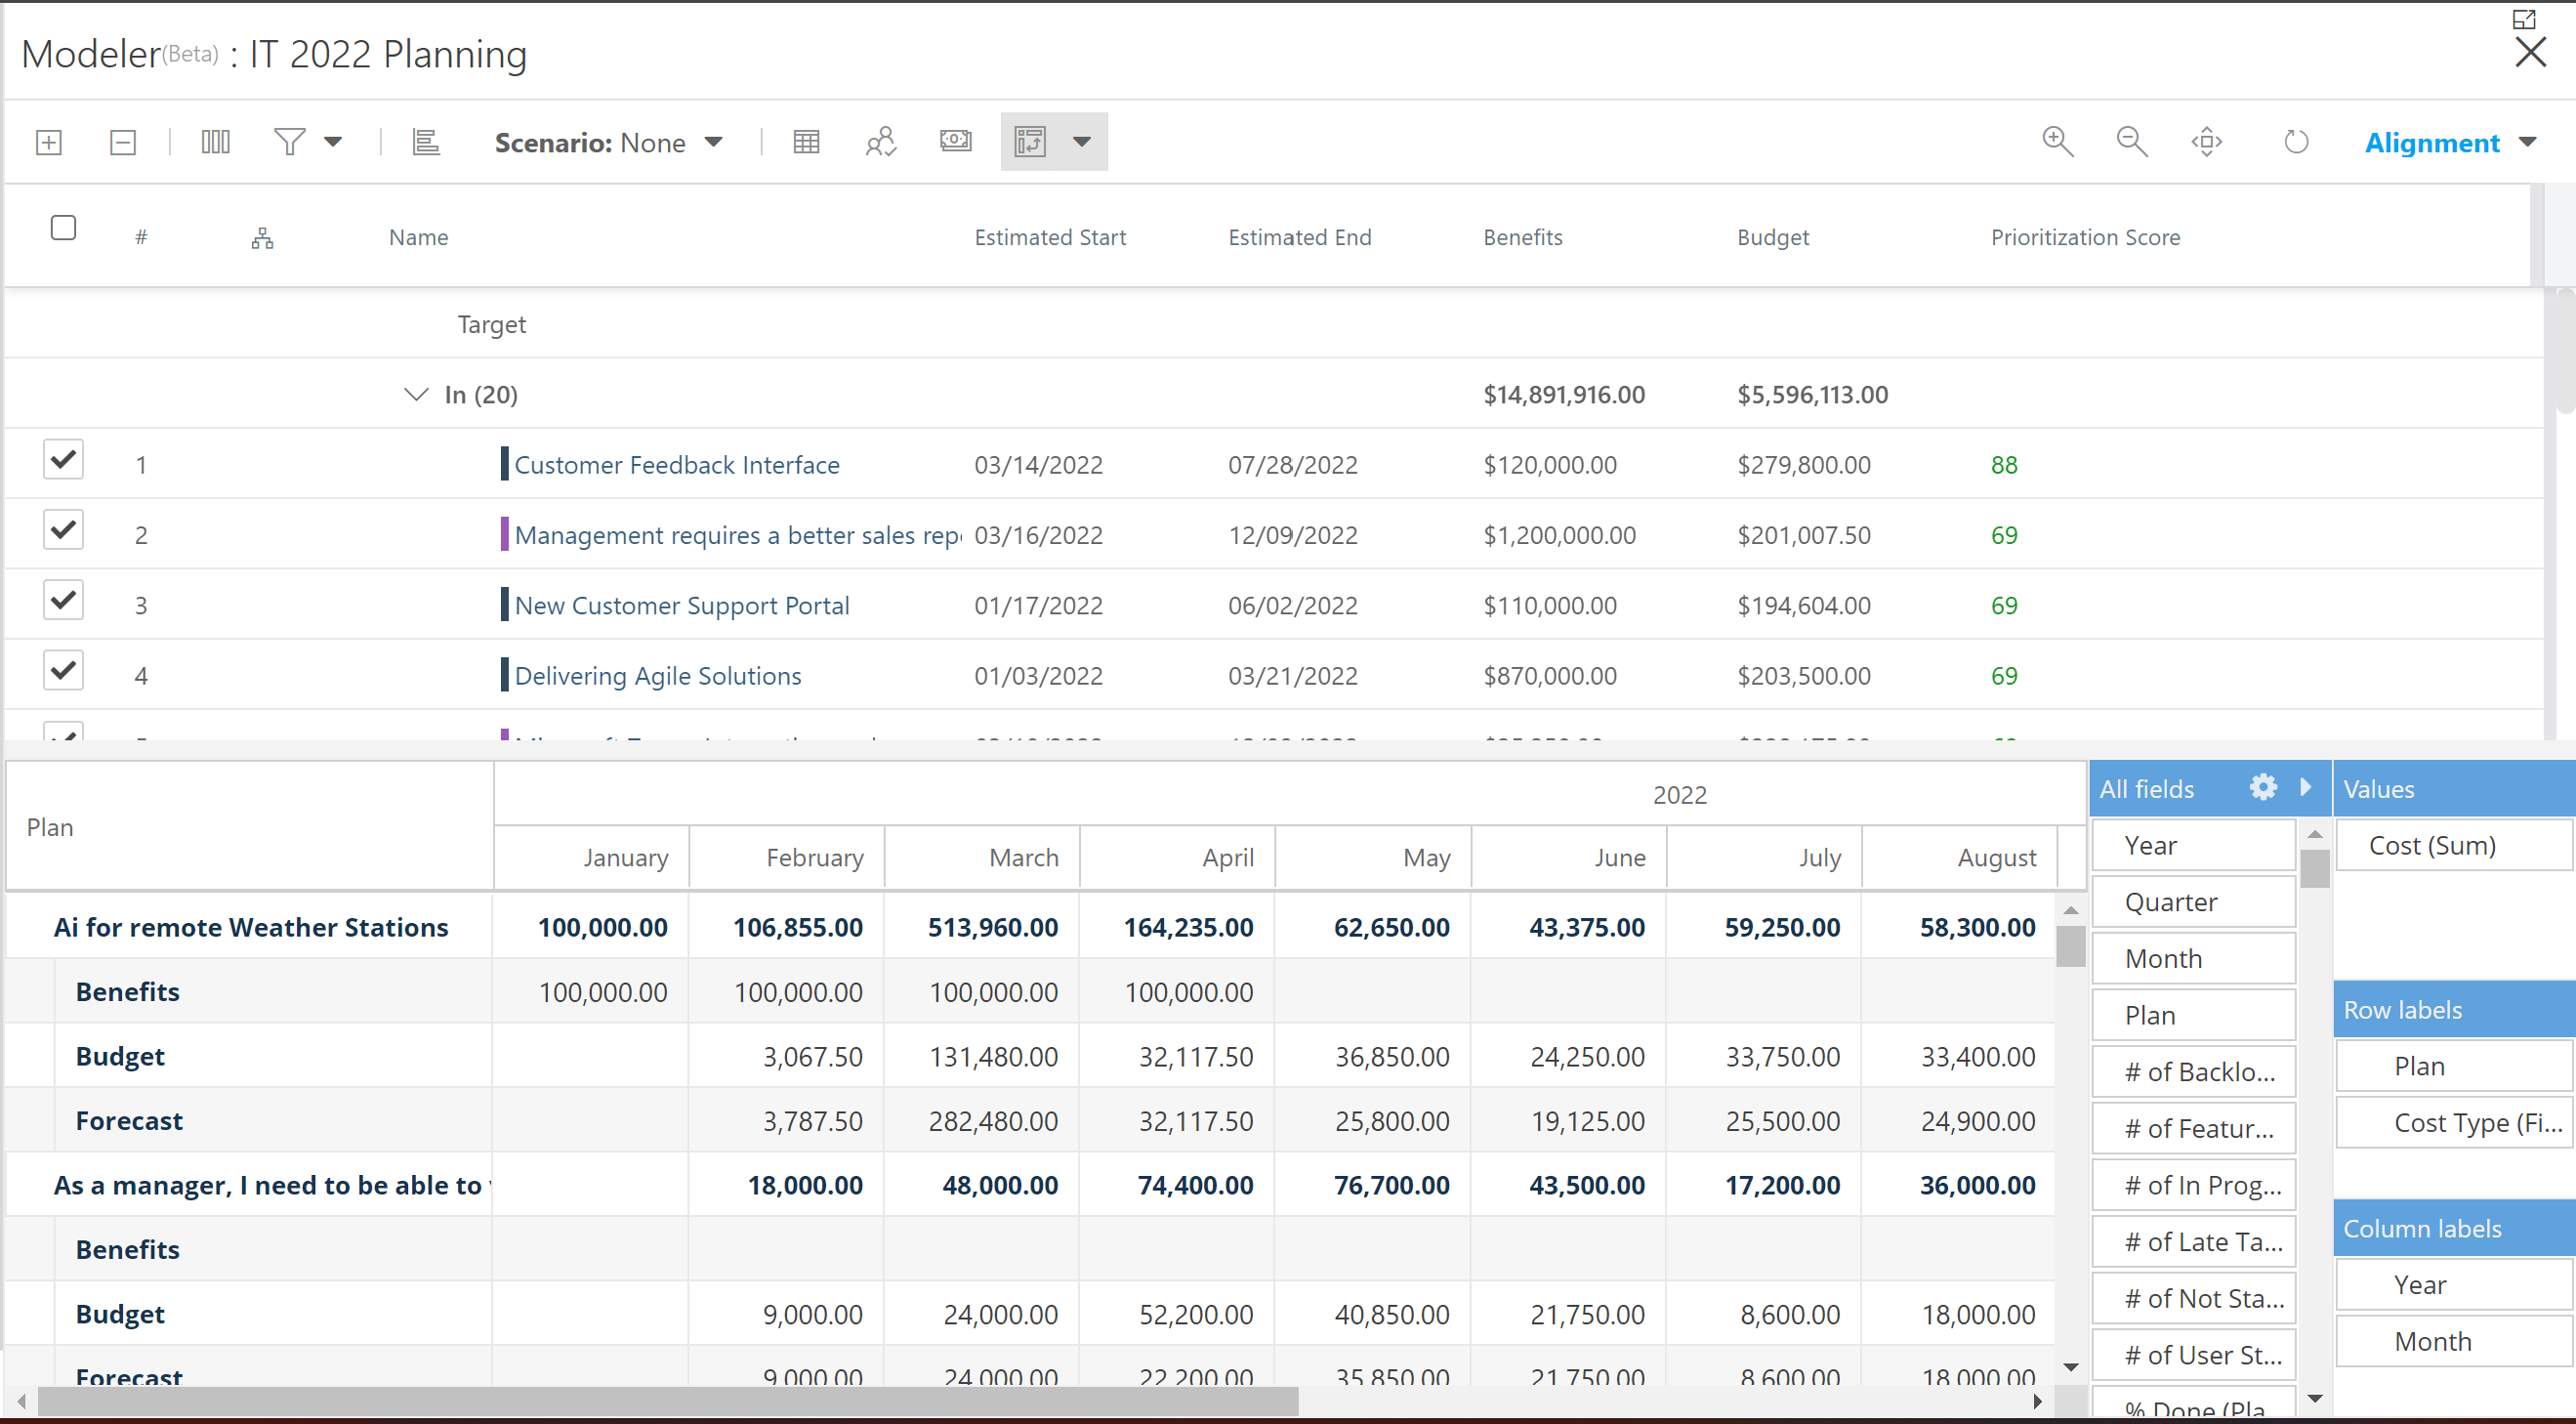Collapse the All fields panel arrow
The width and height of the screenshot is (2576, 1424).
click(2306, 787)
